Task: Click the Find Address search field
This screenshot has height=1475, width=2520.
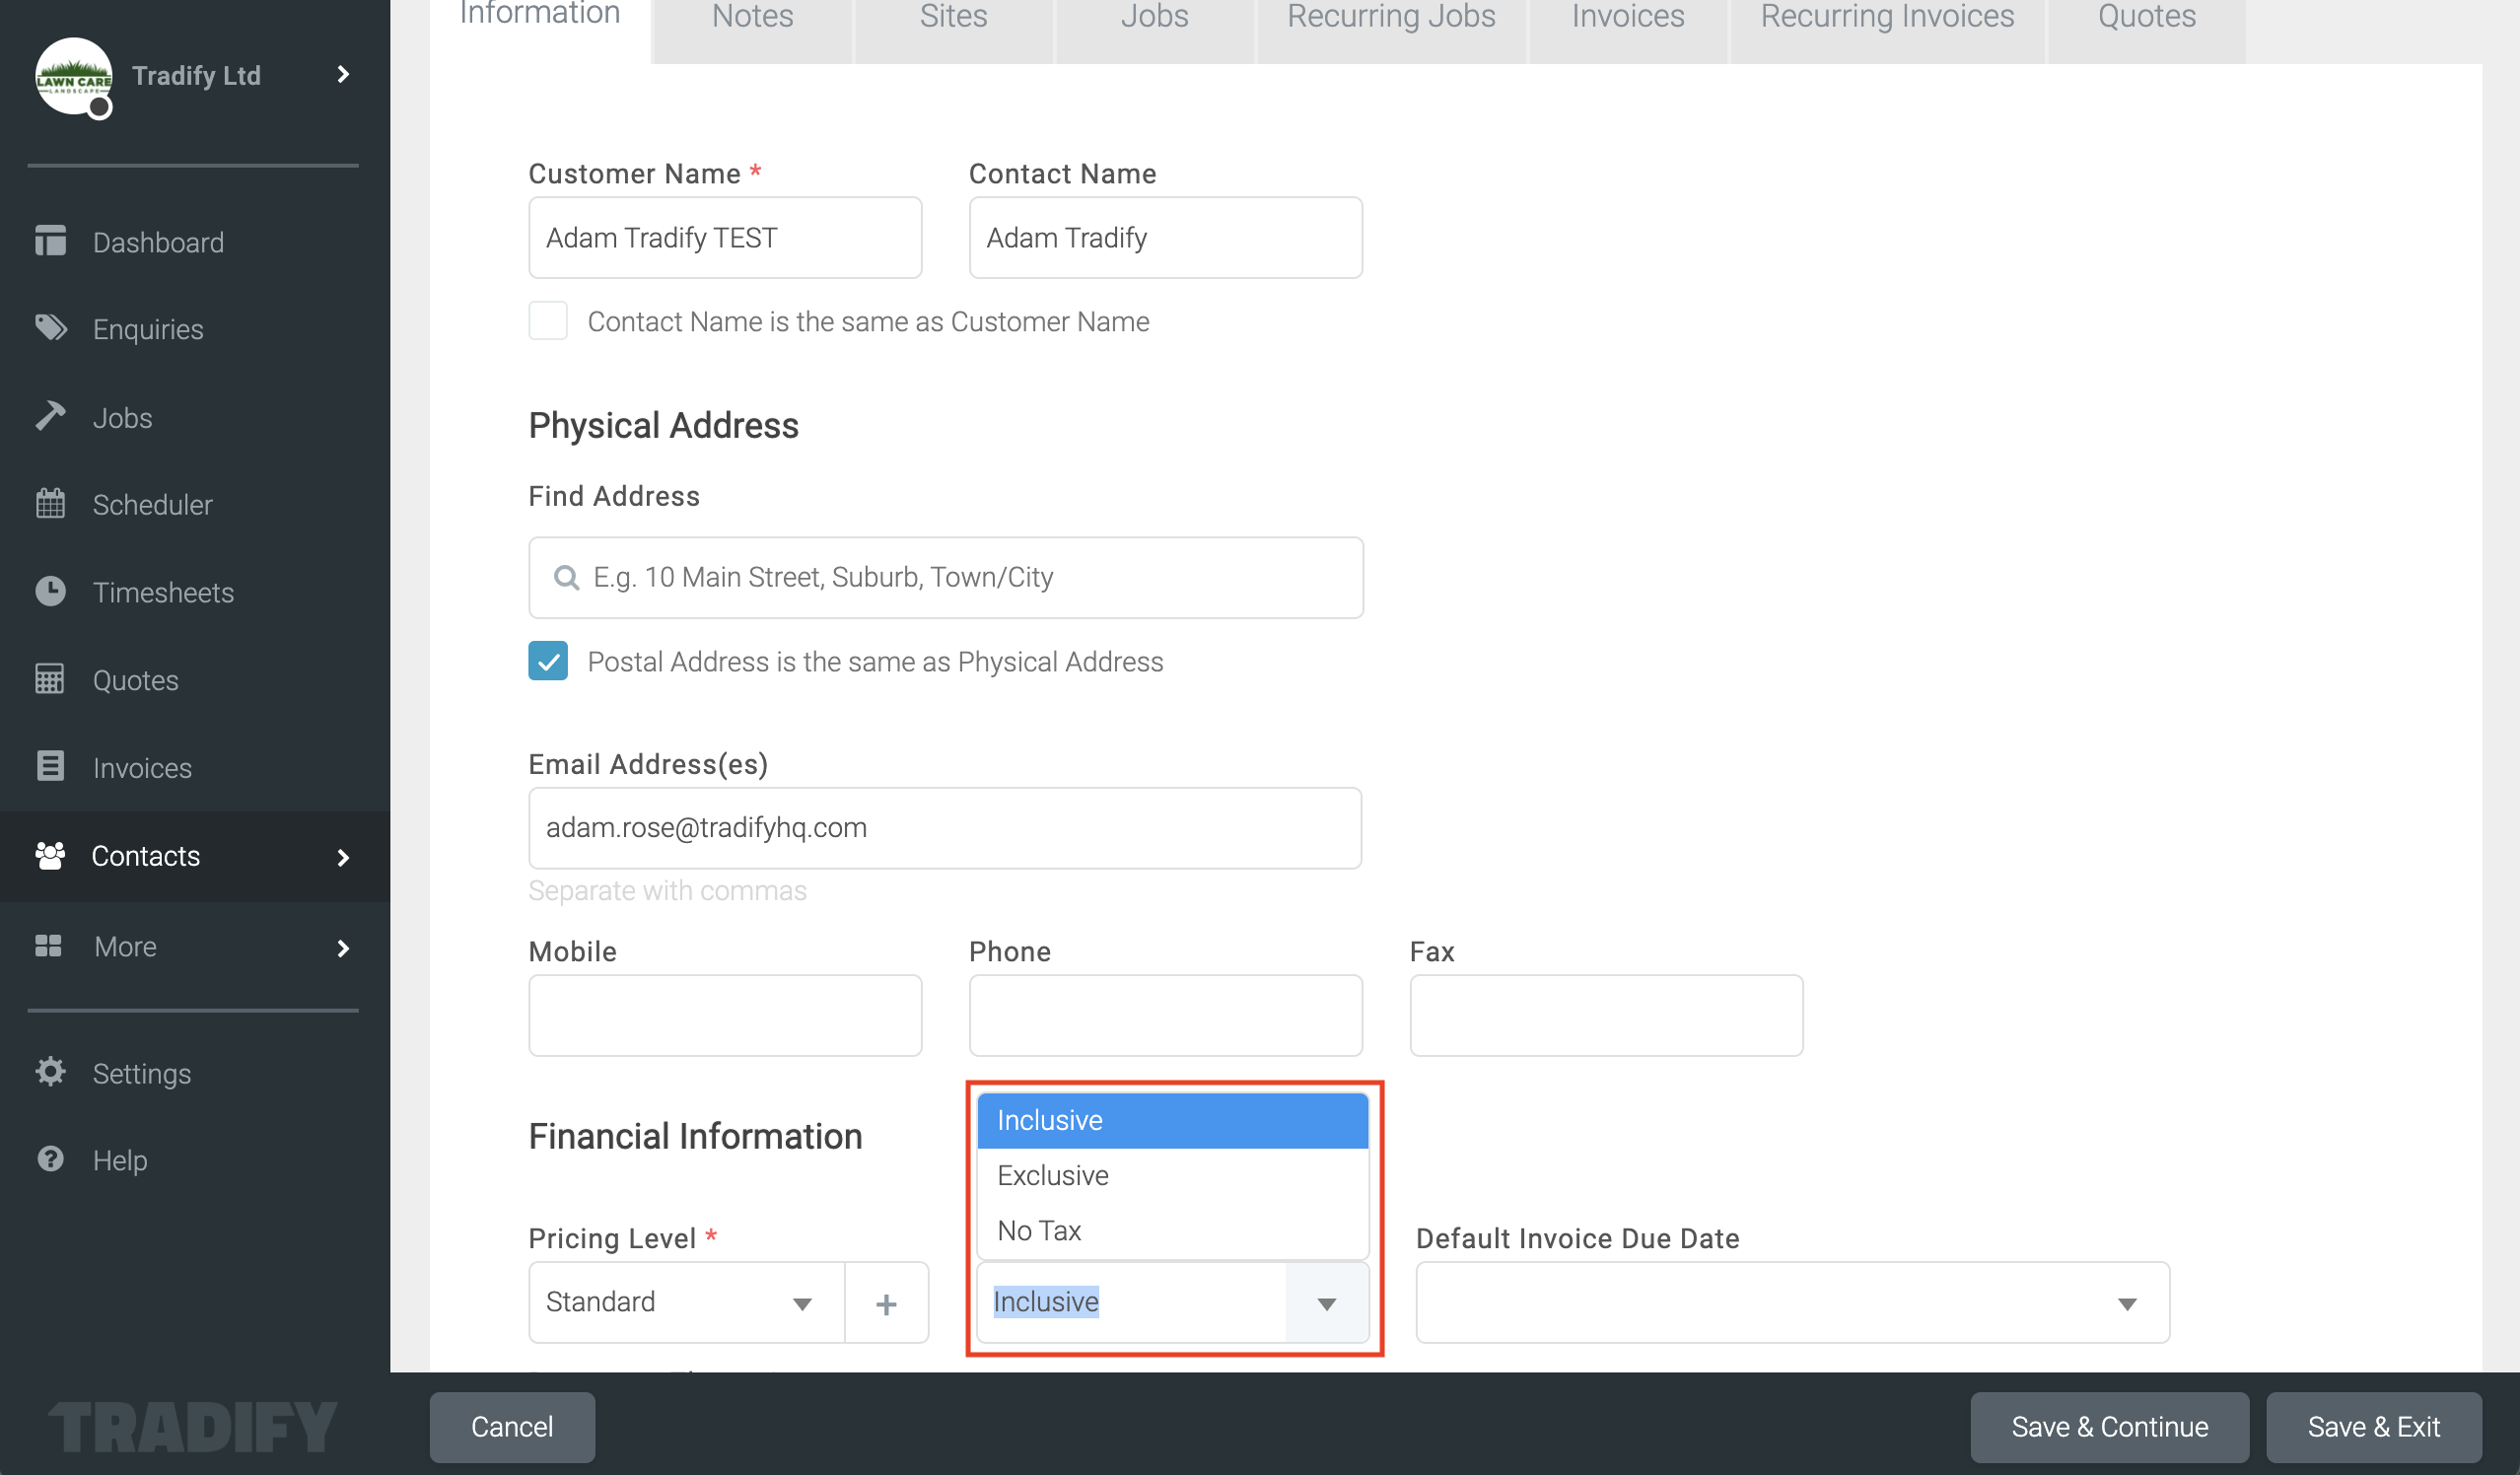Action: pos(945,578)
